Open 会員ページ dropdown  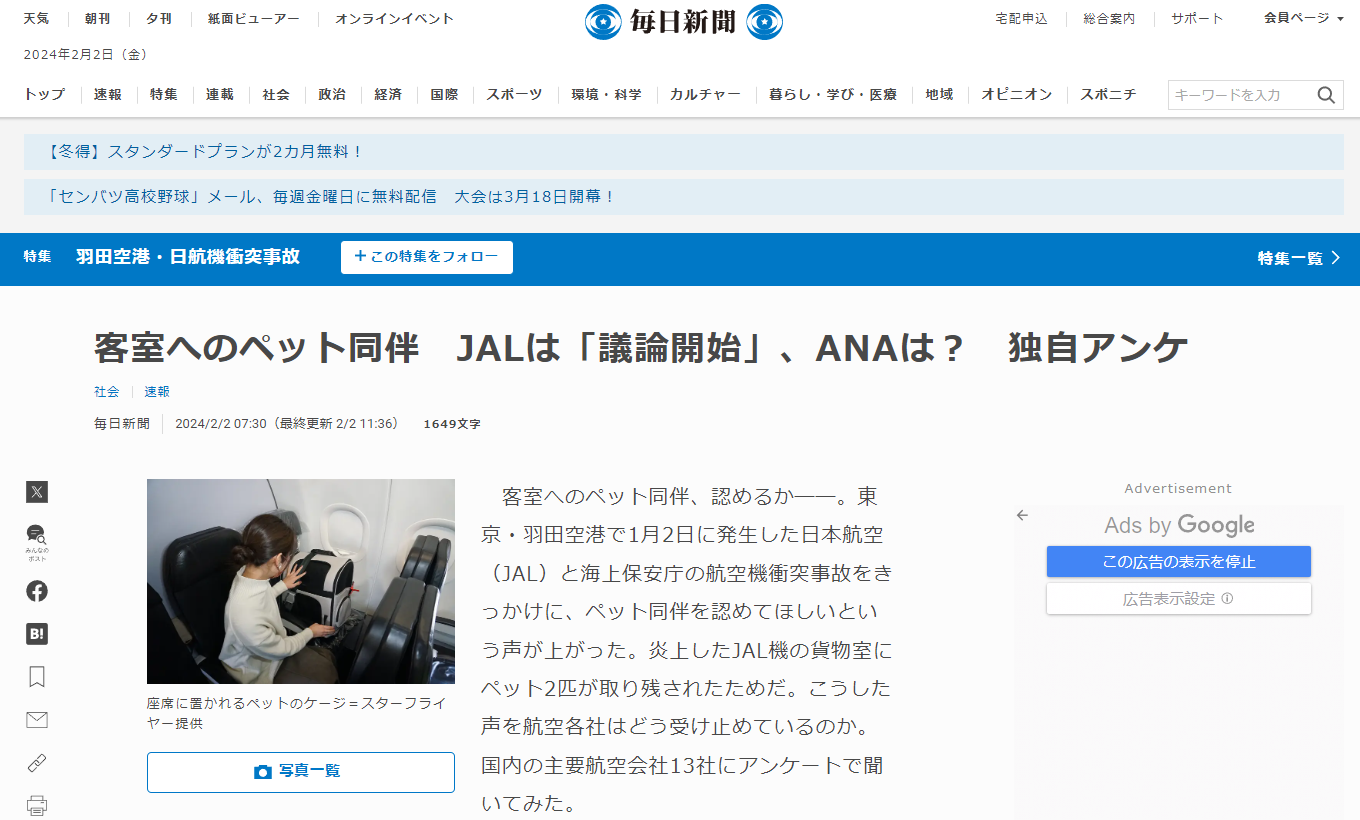[1303, 18]
